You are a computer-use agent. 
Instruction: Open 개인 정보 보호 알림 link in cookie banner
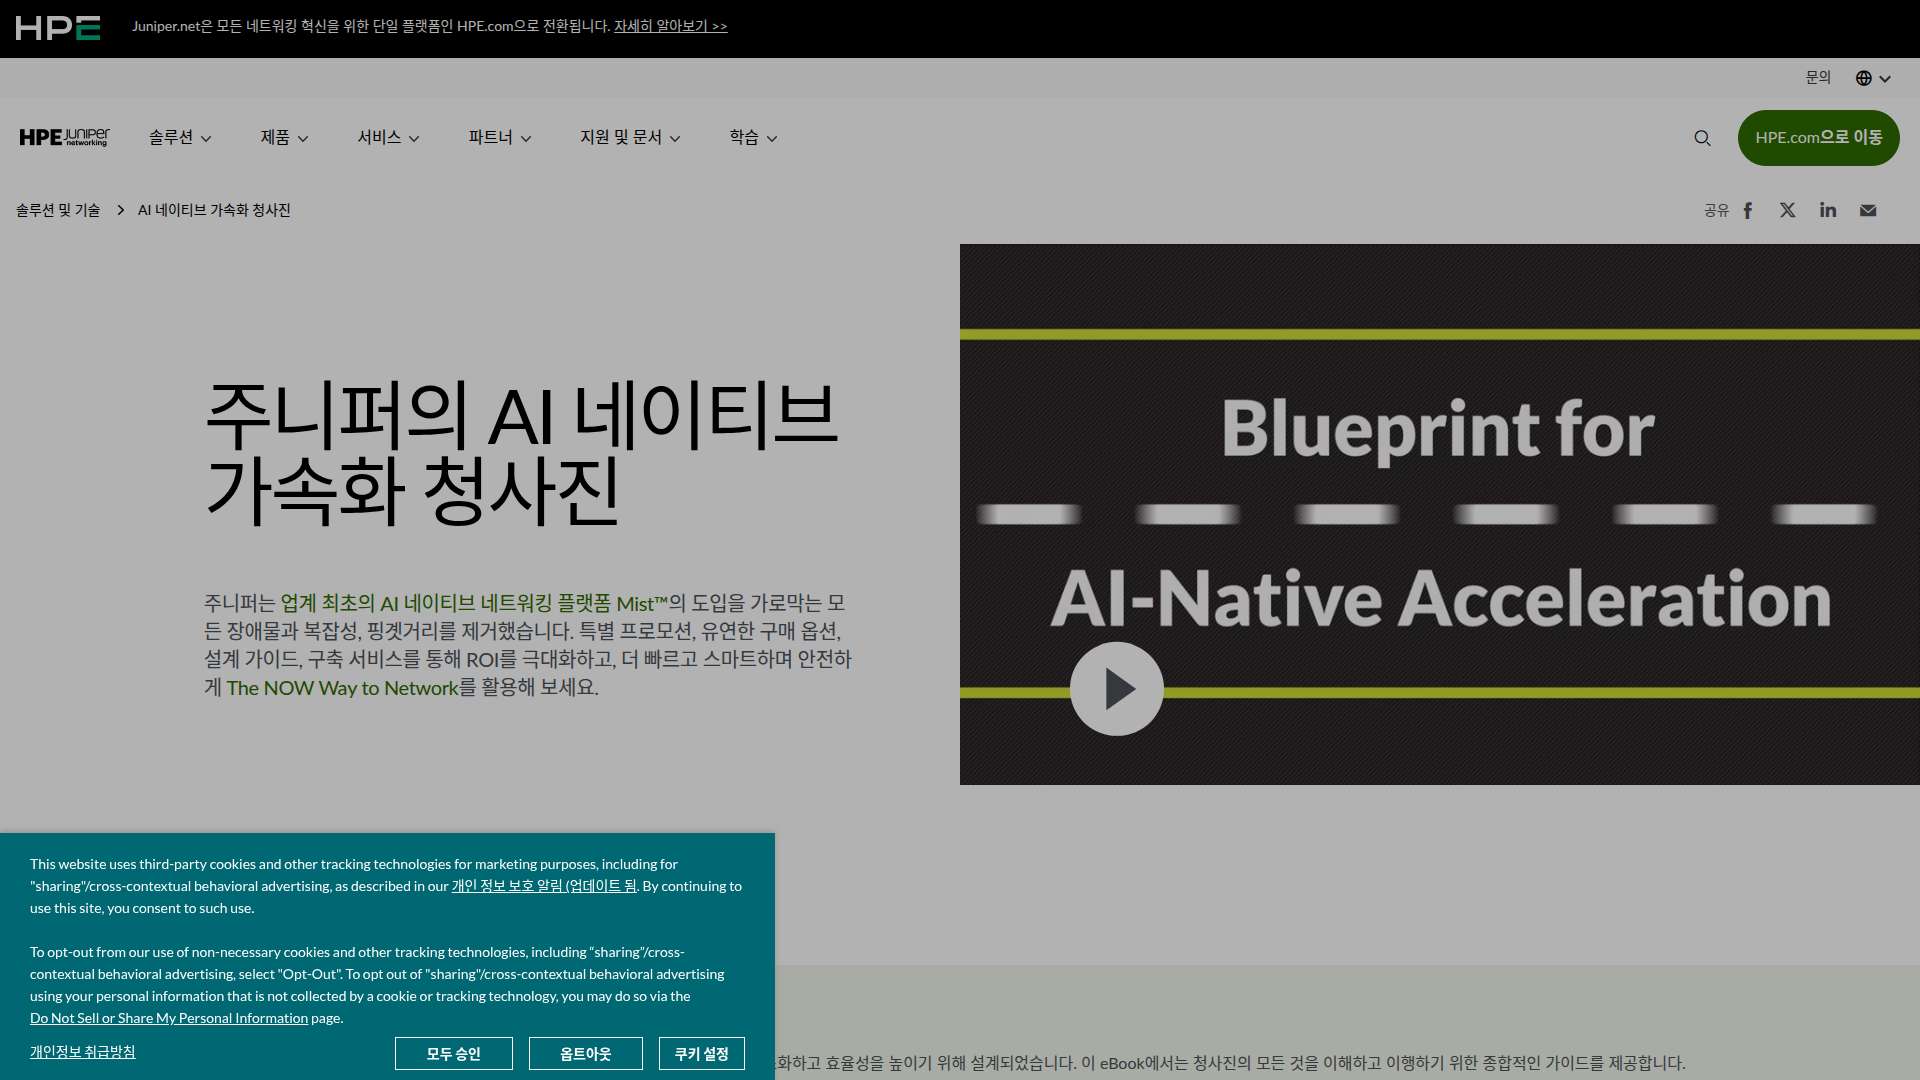coord(544,886)
